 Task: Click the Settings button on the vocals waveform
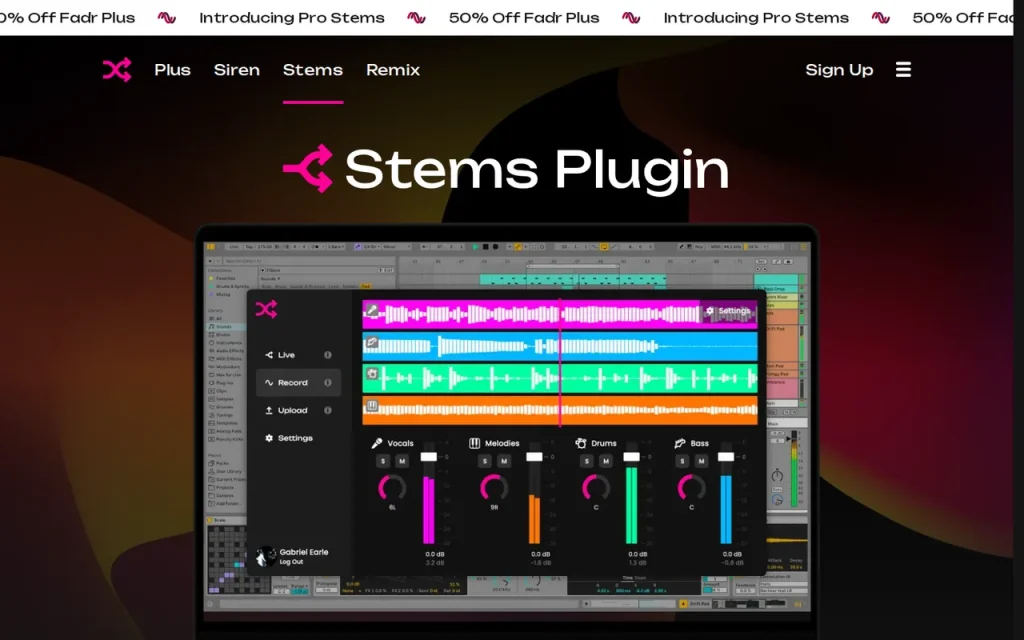click(x=728, y=311)
